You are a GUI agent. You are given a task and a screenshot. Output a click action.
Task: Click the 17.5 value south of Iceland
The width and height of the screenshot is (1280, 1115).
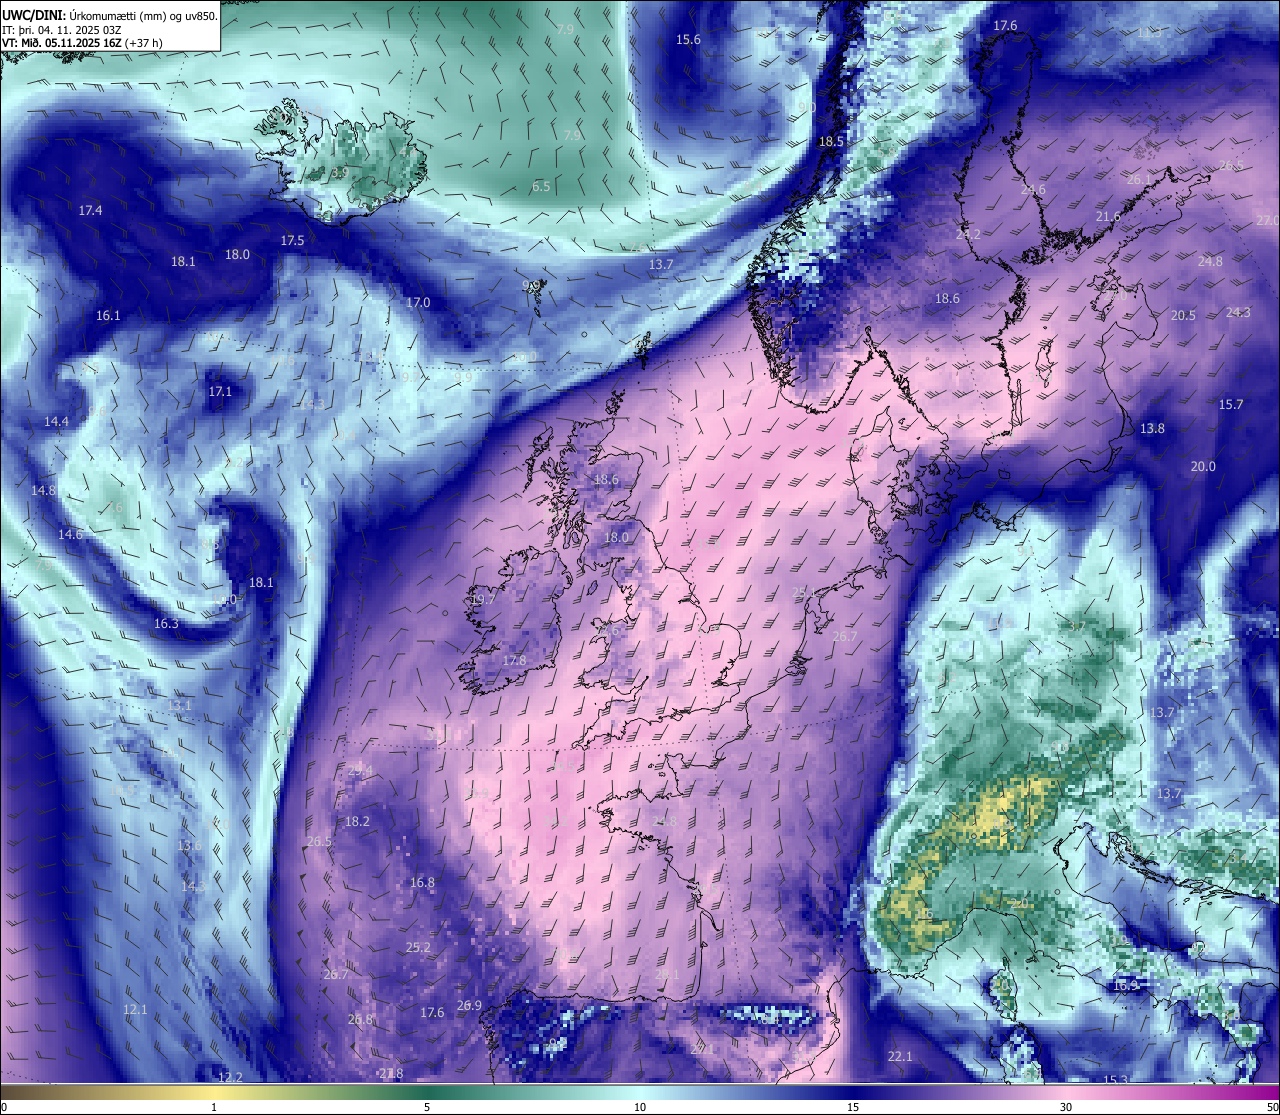[292, 241]
